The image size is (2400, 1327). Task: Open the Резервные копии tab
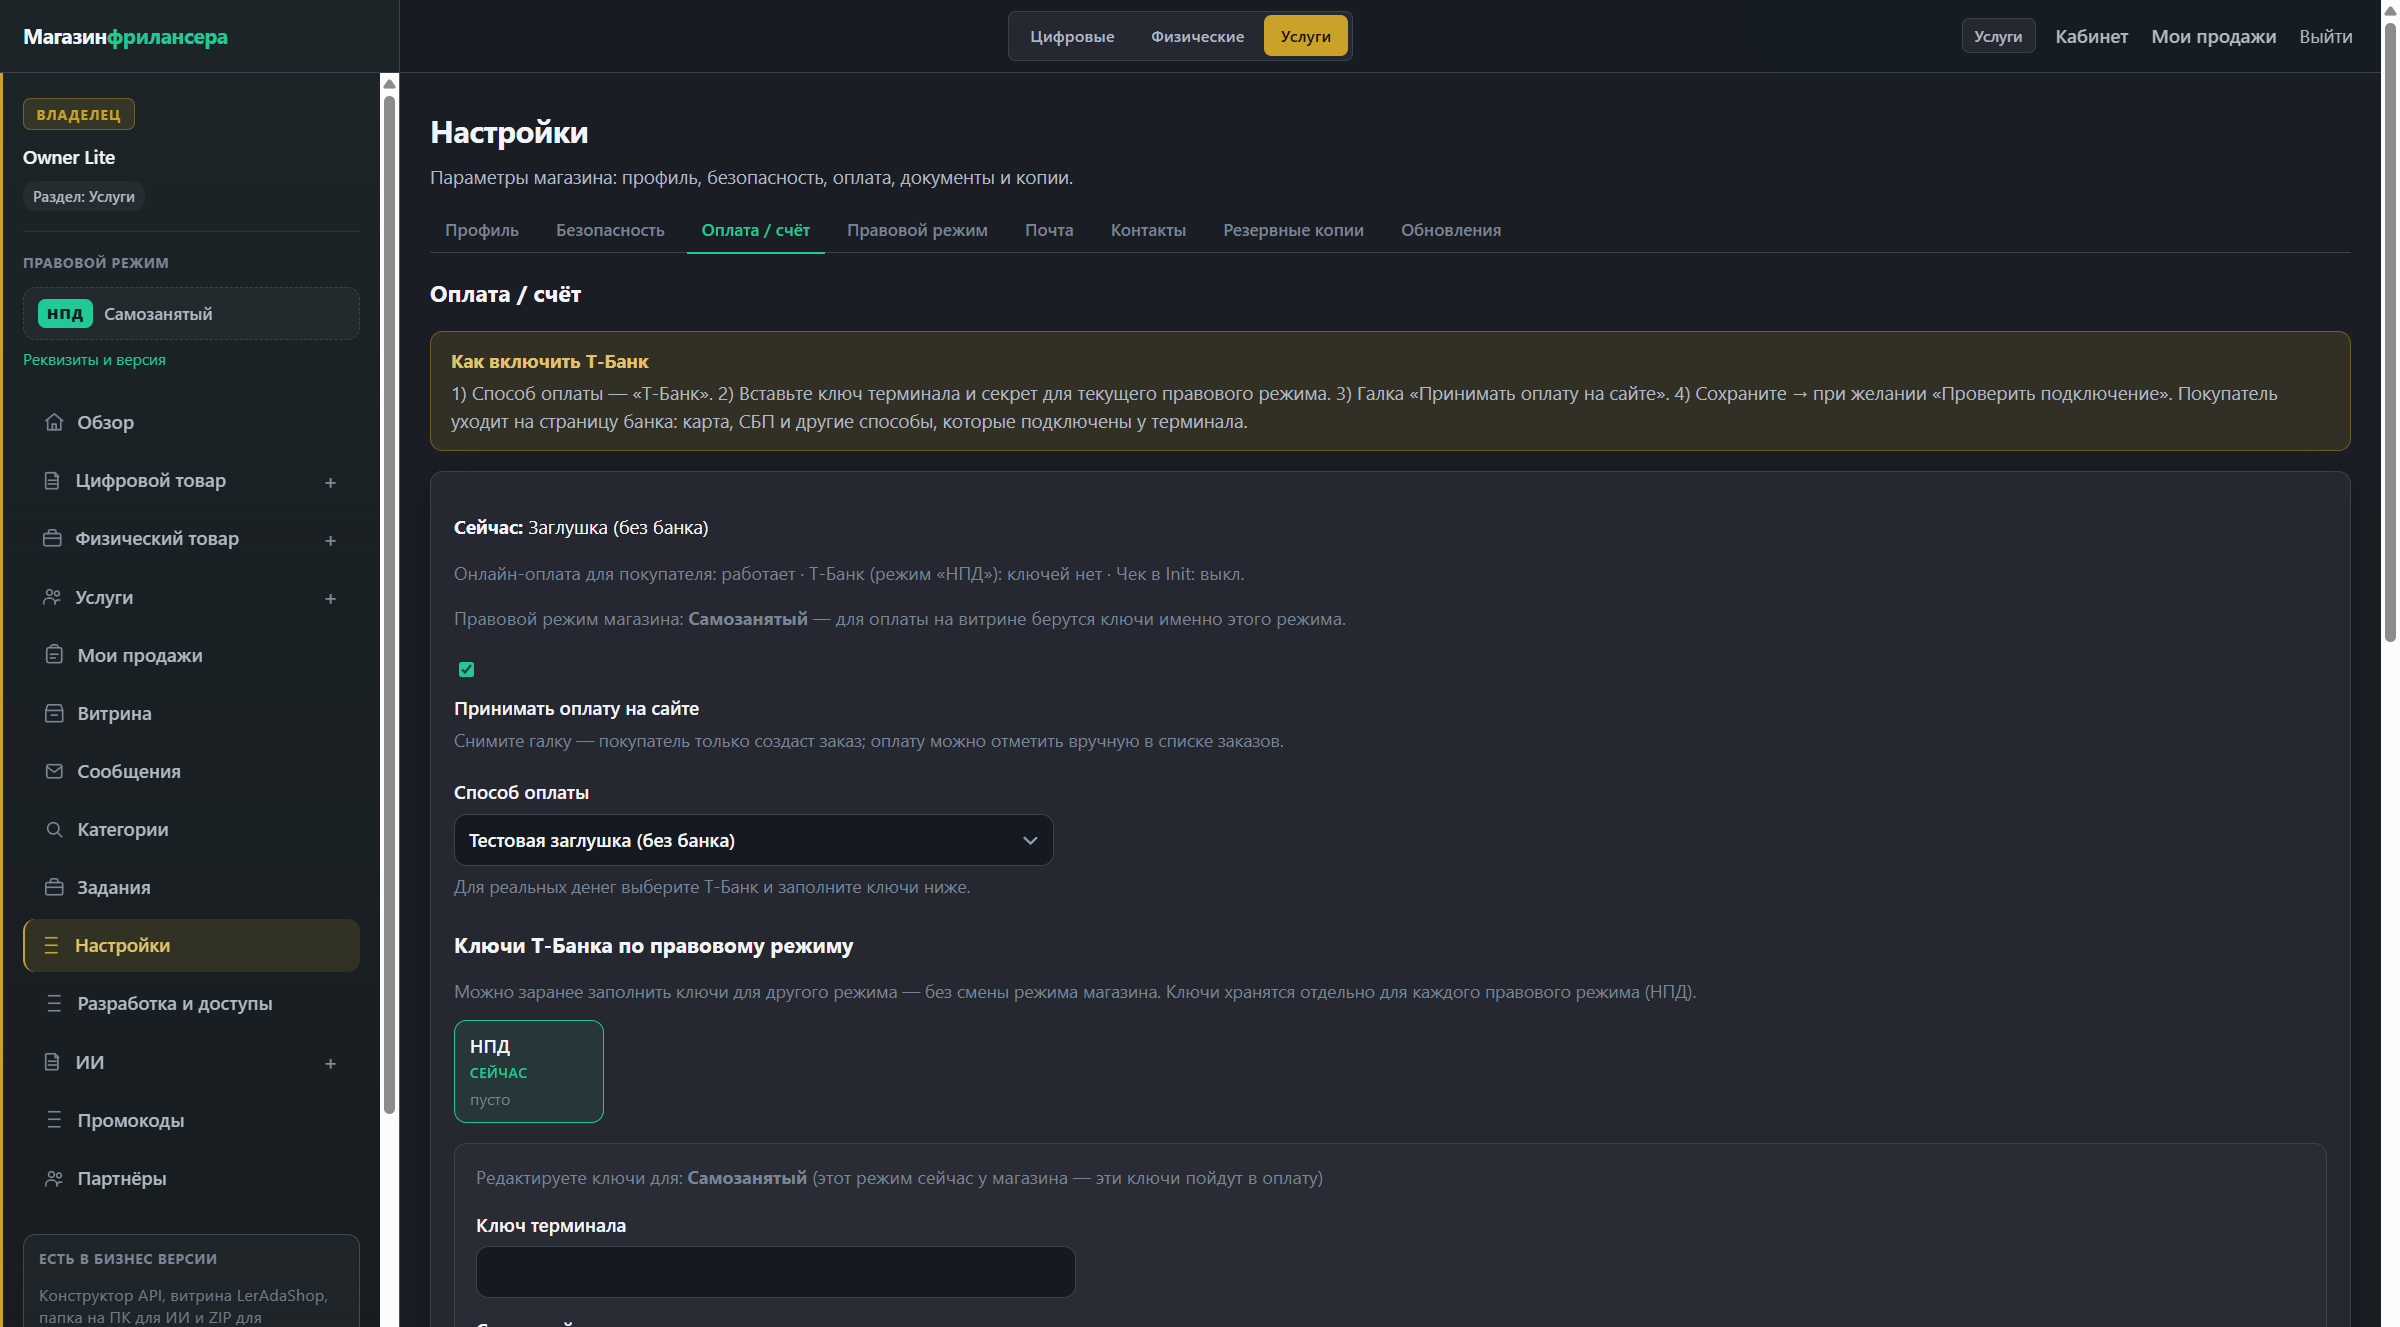[1293, 230]
